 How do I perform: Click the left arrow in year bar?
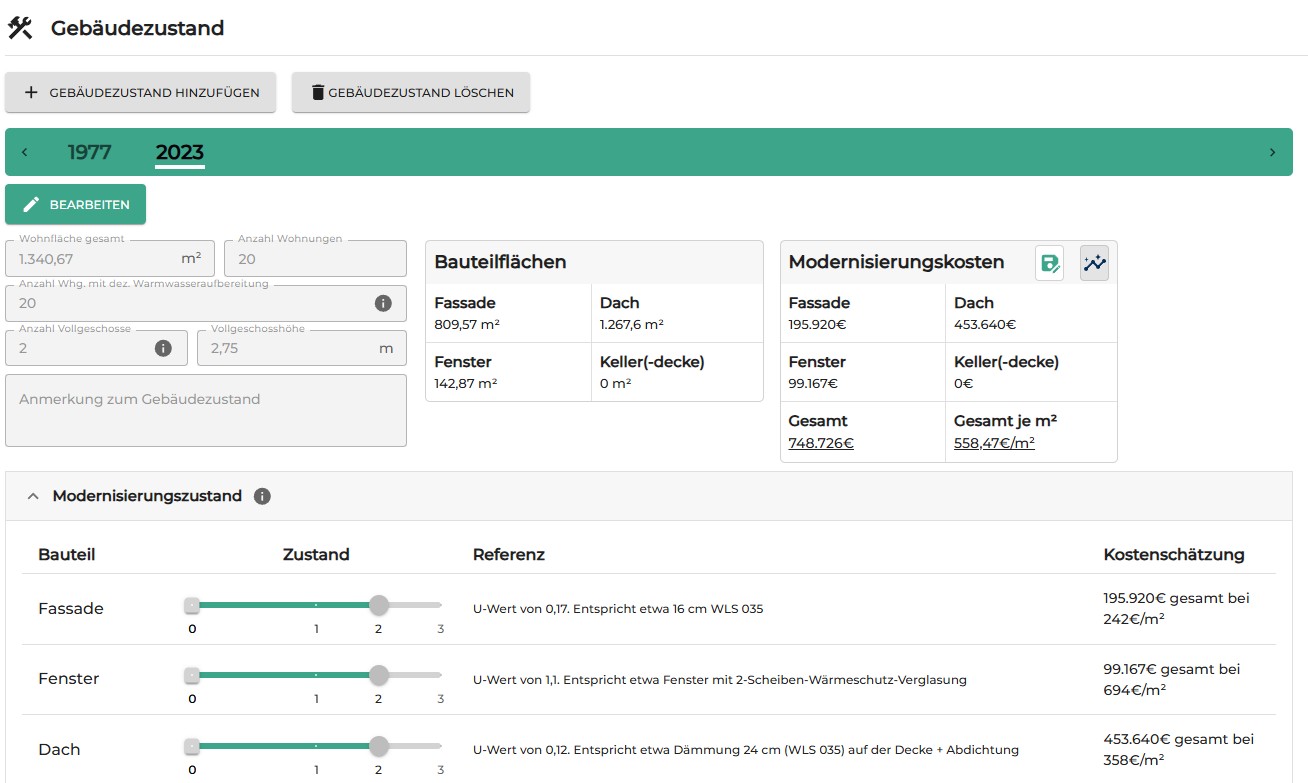[25, 152]
